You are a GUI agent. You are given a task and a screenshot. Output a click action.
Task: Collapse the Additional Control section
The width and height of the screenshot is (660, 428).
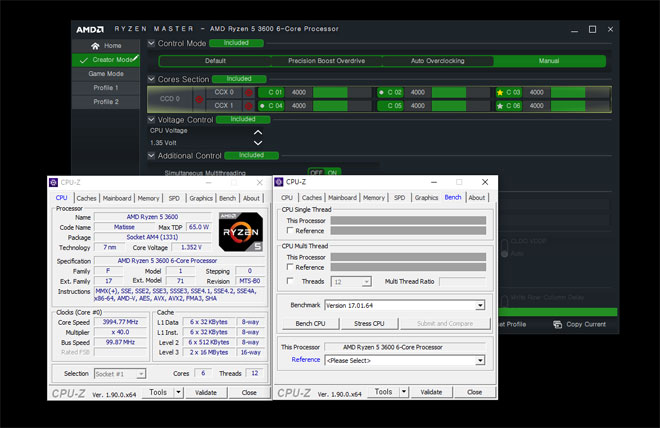(x=151, y=155)
